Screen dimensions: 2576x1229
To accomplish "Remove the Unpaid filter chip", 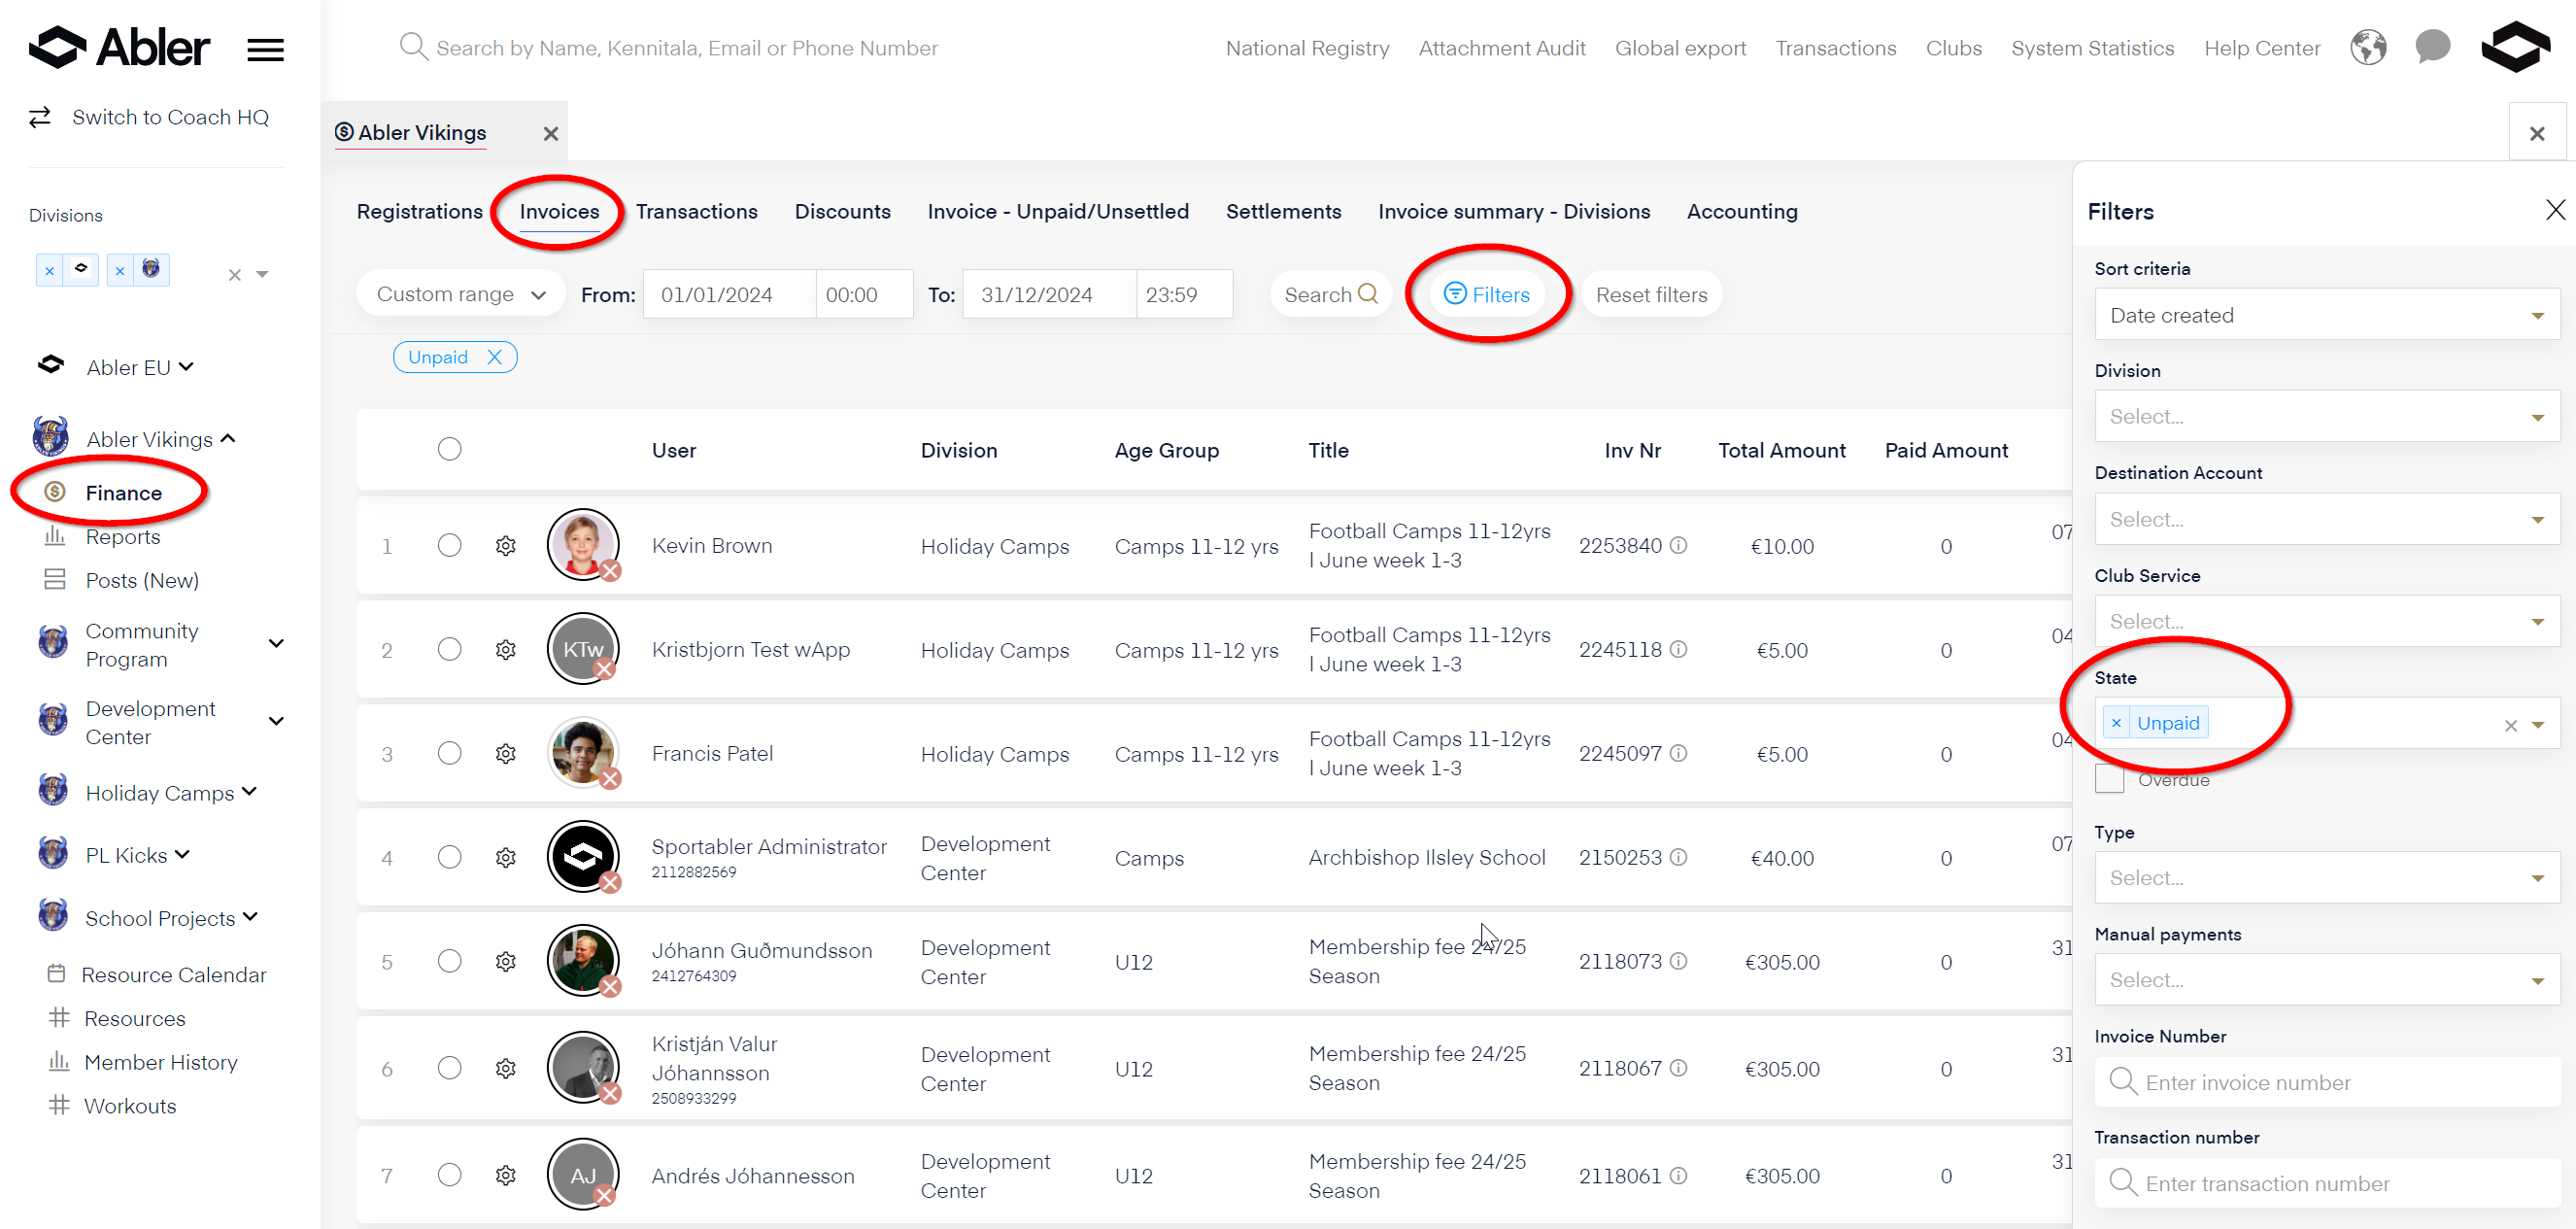I will click(495, 357).
